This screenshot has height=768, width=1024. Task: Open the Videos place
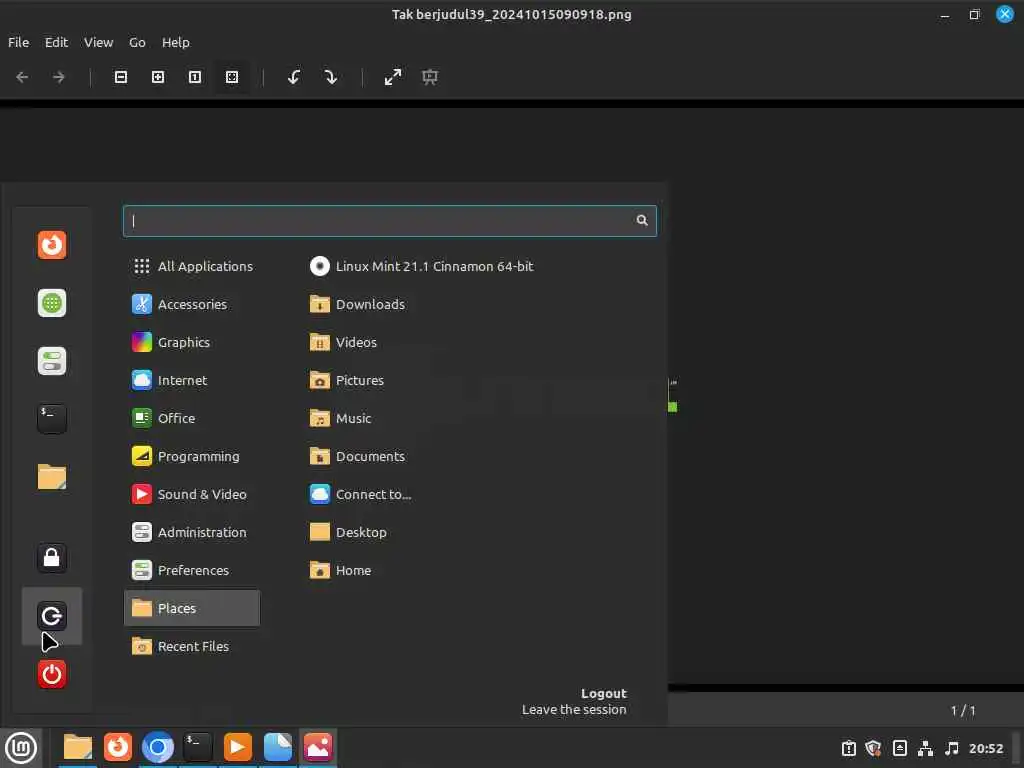pyautogui.click(x=344, y=342)
